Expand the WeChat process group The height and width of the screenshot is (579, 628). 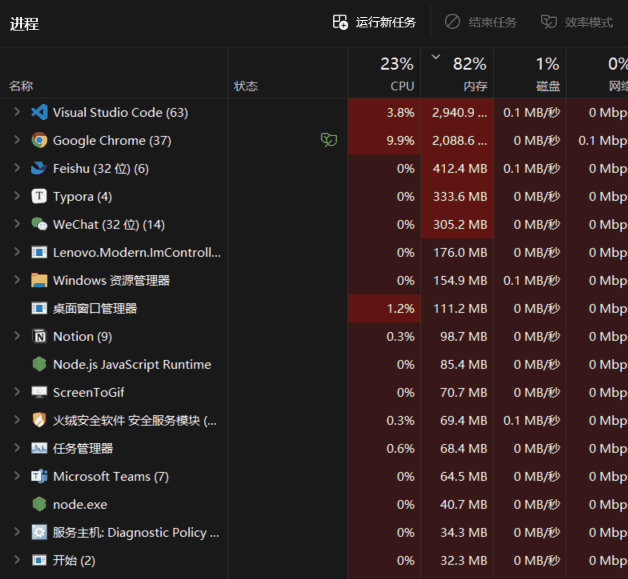tap(17, 223)
